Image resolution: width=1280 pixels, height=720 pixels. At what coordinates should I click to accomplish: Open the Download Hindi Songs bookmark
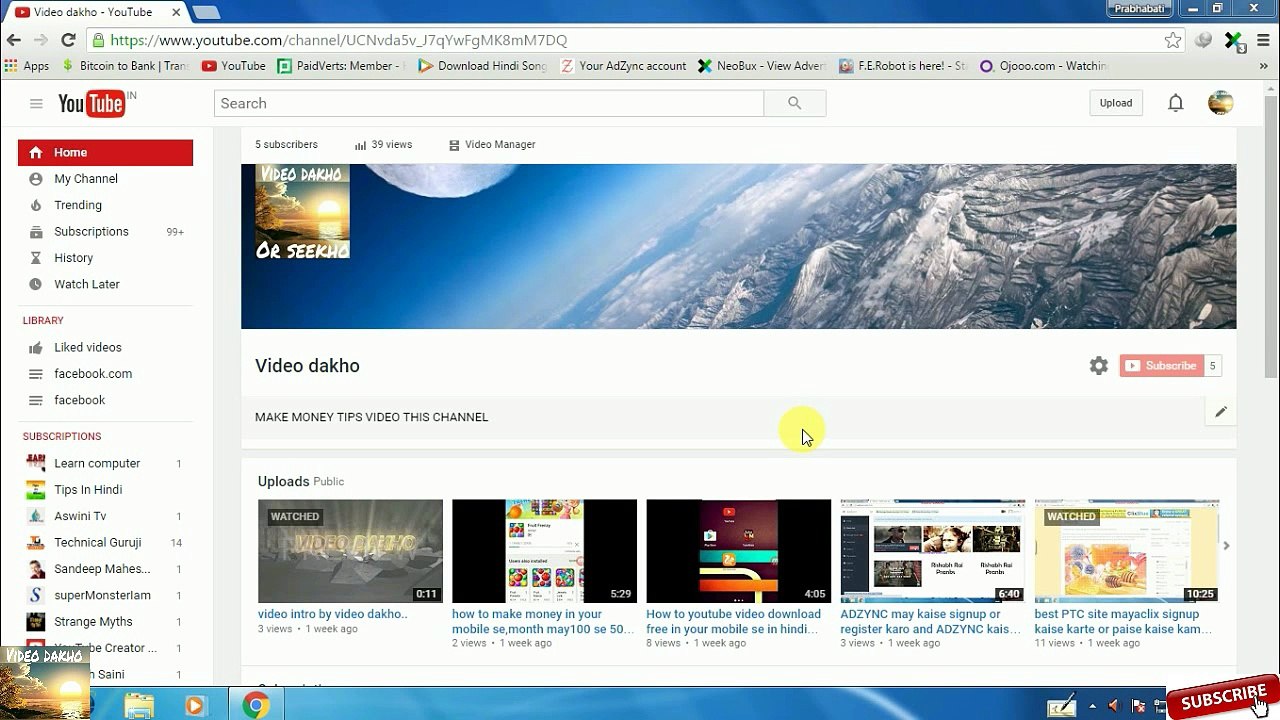click(x=482, y=66)
